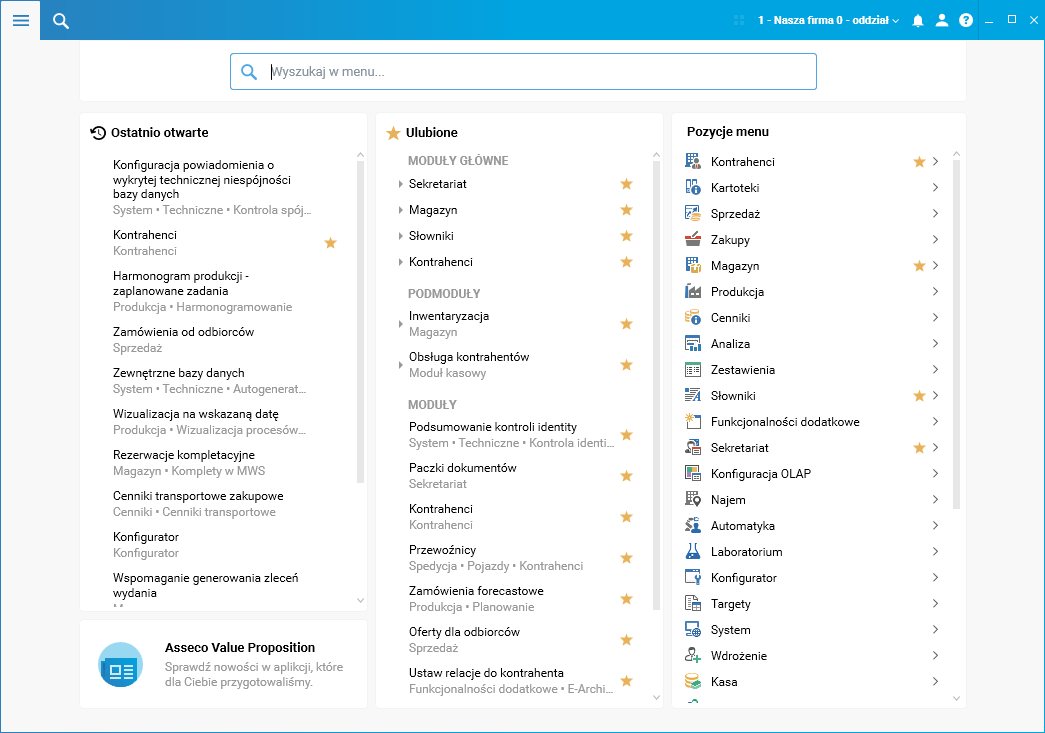Click Kartoteki menu icon
Image resolution: width=1045 pixels, height=733 pixels.
[693, 187]
